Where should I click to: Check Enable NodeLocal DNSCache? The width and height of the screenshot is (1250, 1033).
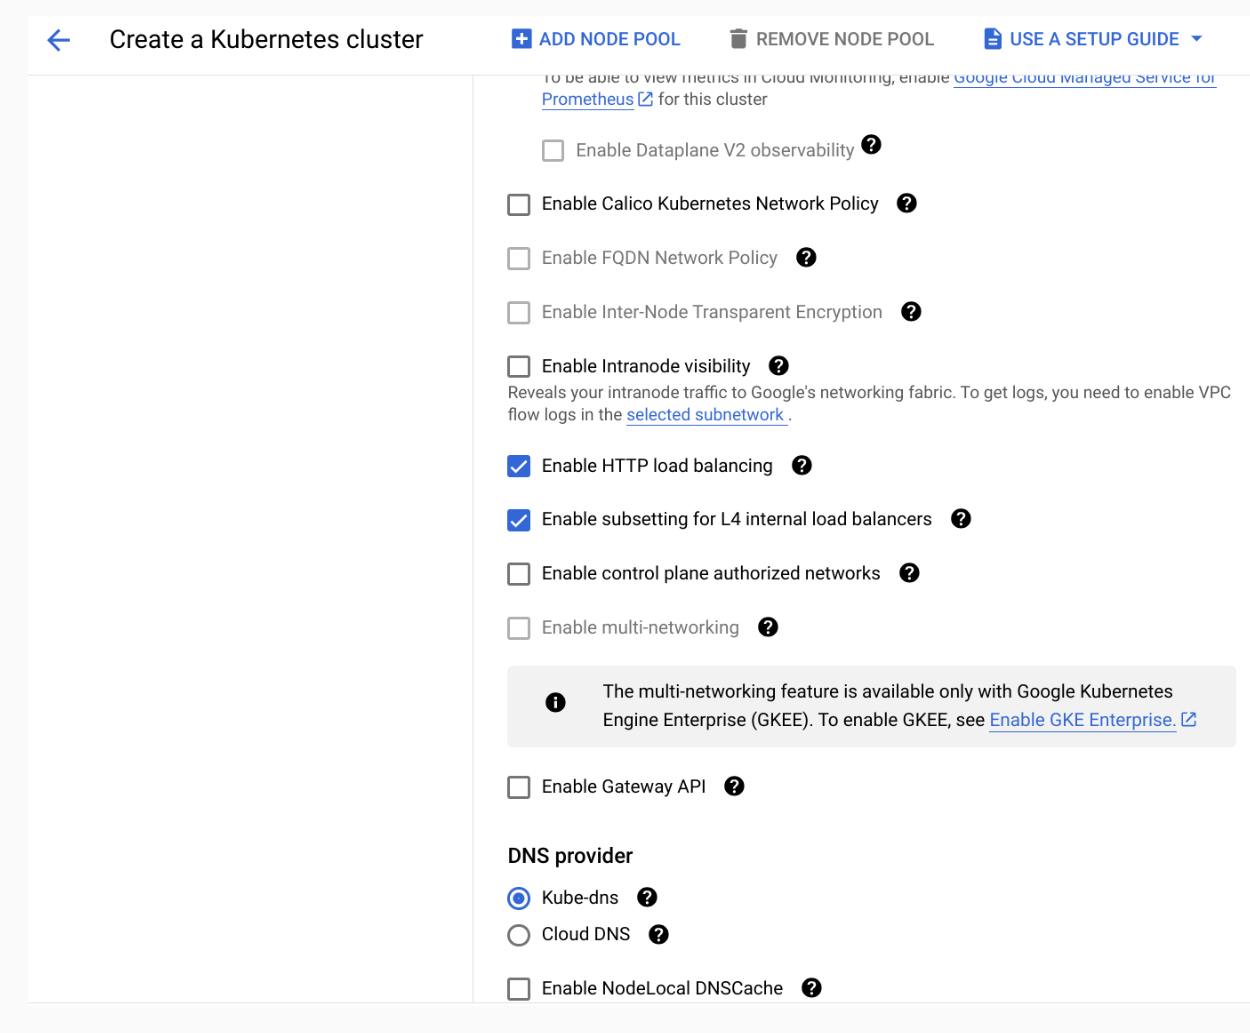click(x=519, y=989)
